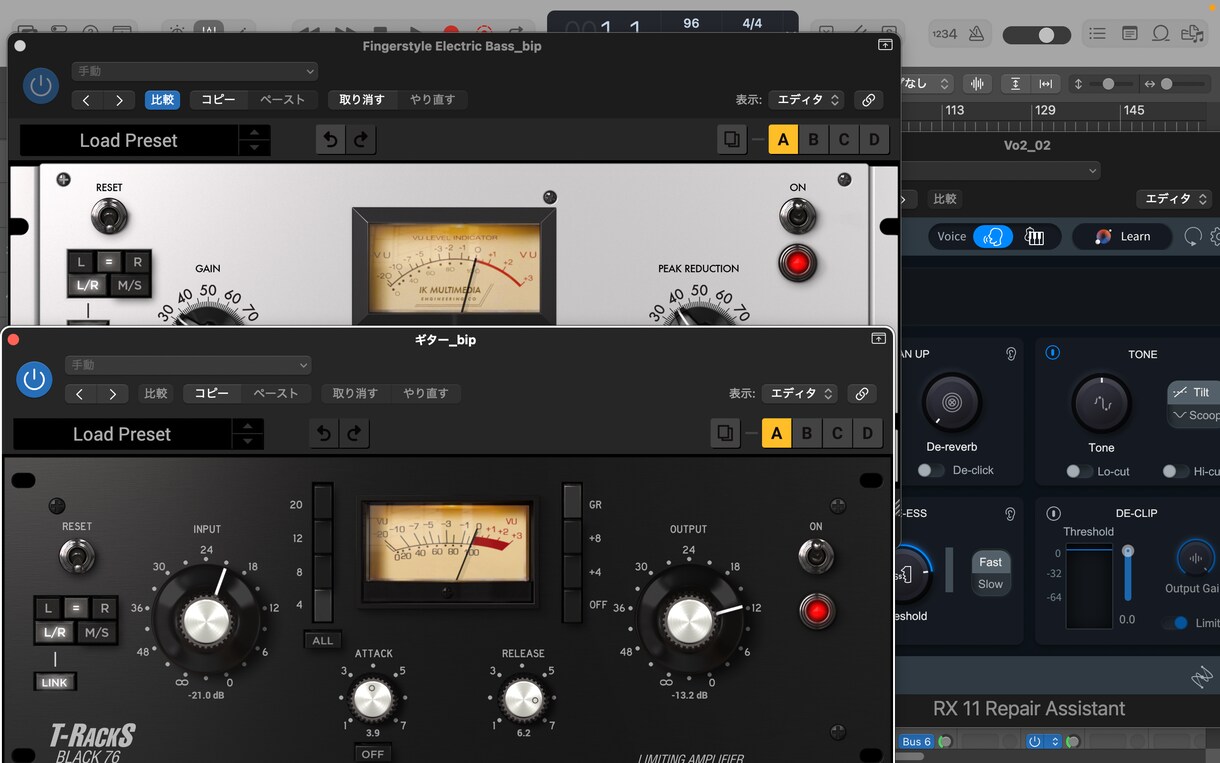
Task: Click 比較 button in Fingerstyle Electric Bass window
Action: point(162,100)
